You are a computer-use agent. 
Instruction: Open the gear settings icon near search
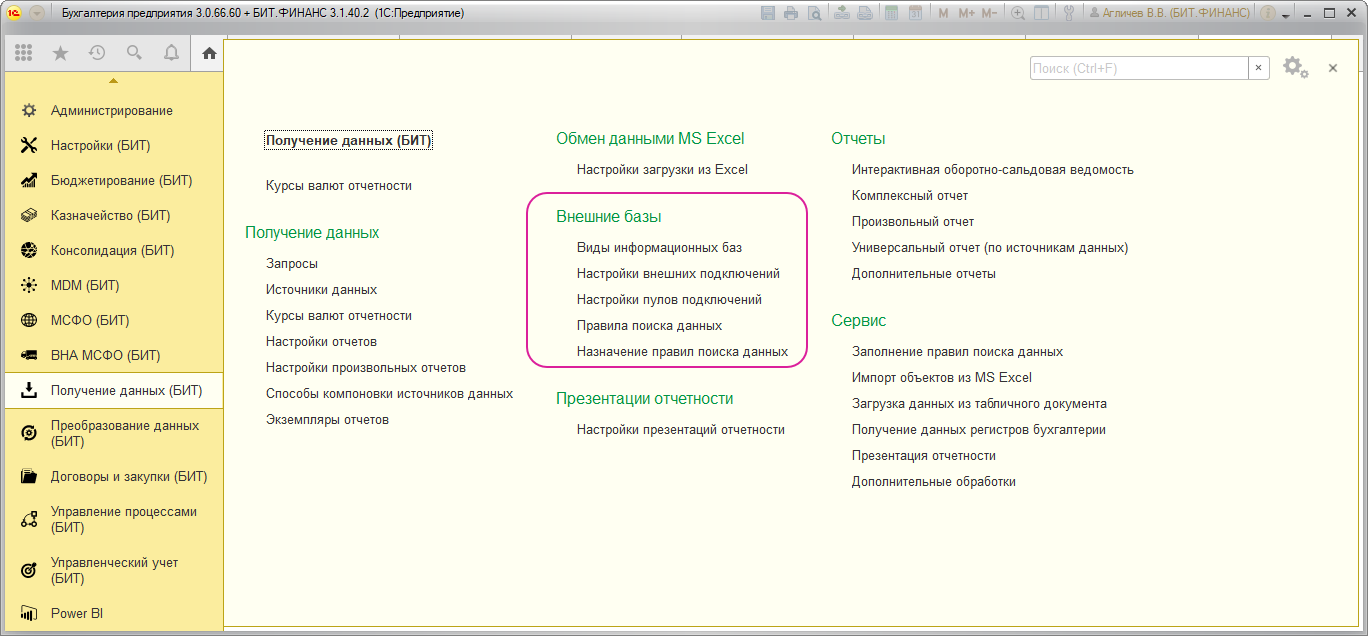1293,67
